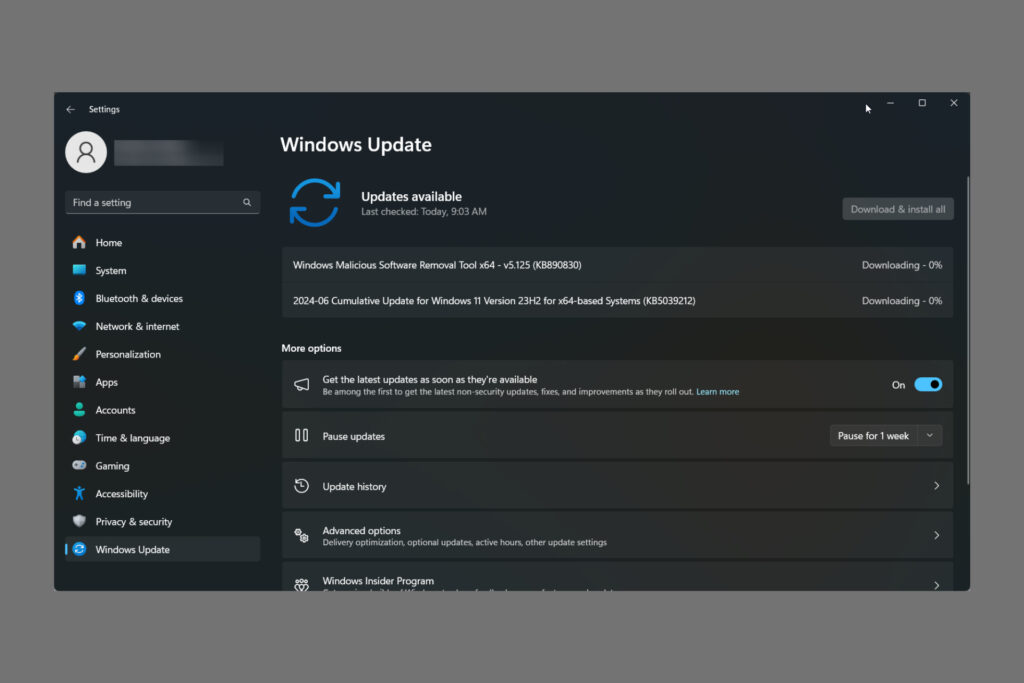Click the Accessibility figure icon
1024x683 pixels.
point(79,494)
